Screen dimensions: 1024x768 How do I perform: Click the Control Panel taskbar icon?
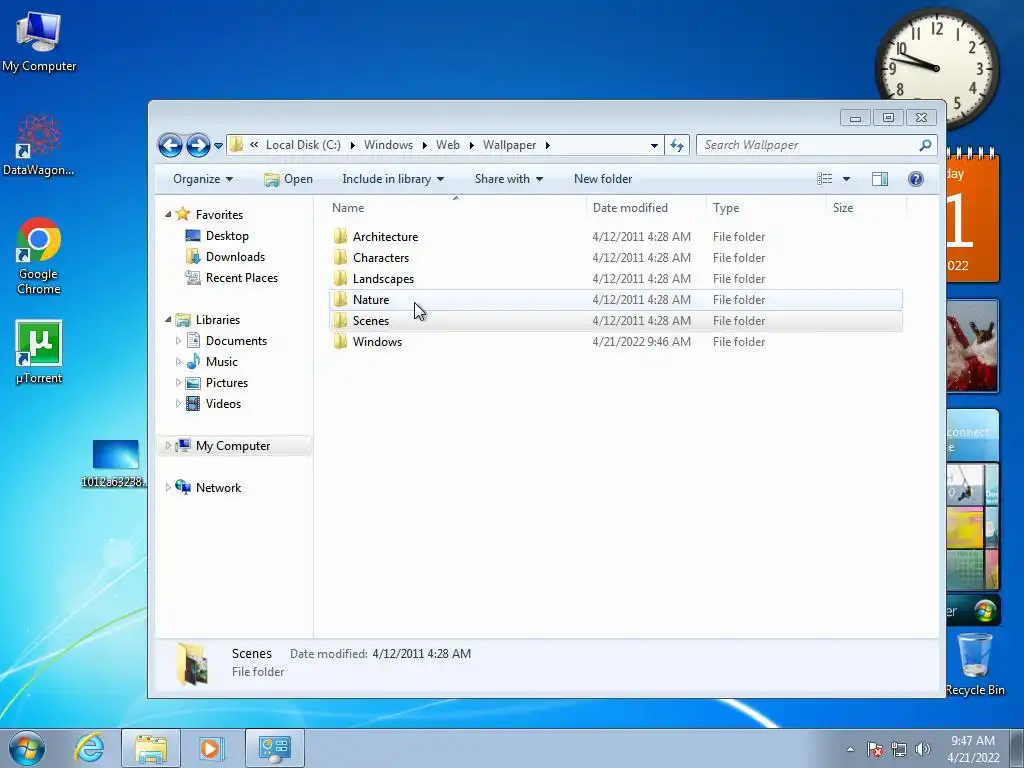[x=274, y=748]
